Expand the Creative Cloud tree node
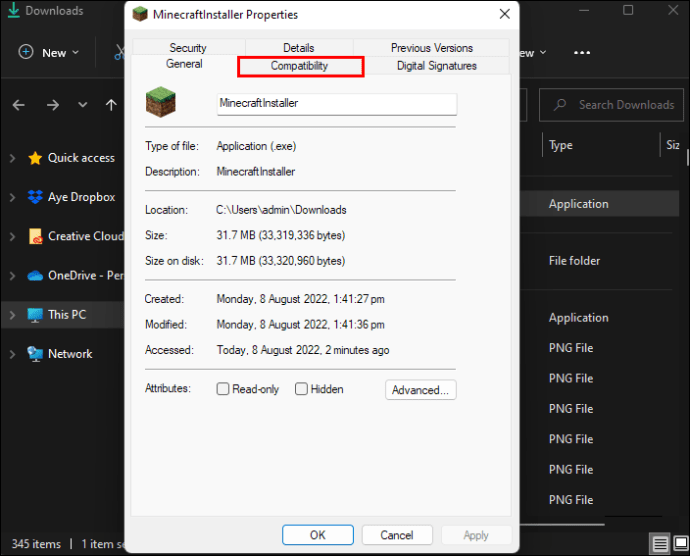This screenshot has width=690, height=556. pos(12,236)
